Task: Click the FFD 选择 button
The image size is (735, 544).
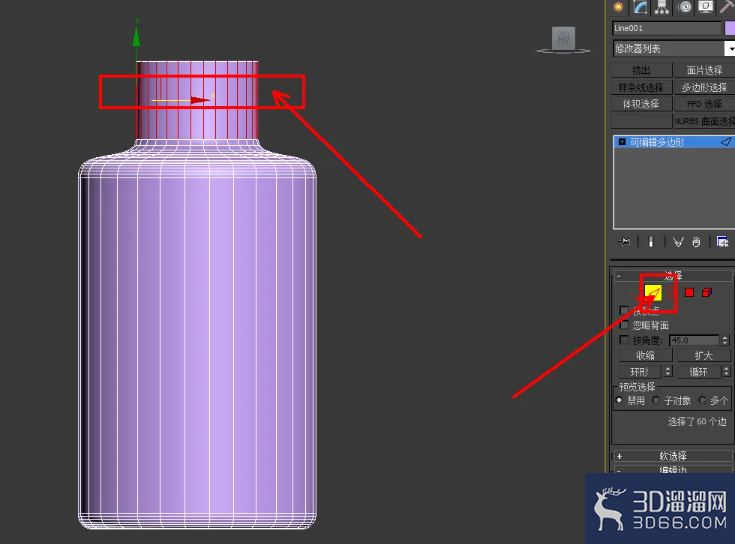Action: tap(704, 104)
